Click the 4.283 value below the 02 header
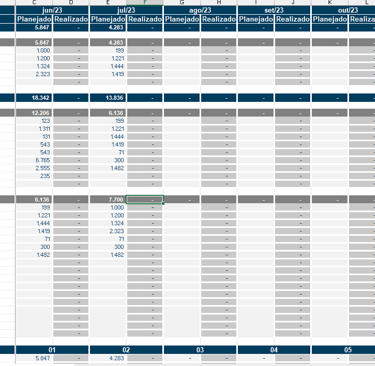 point(108,358)
